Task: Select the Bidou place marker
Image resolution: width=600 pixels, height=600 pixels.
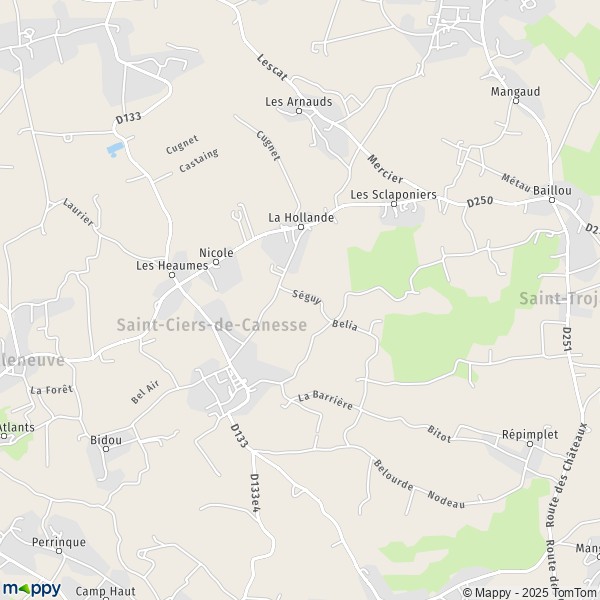Action: point(106,449)
